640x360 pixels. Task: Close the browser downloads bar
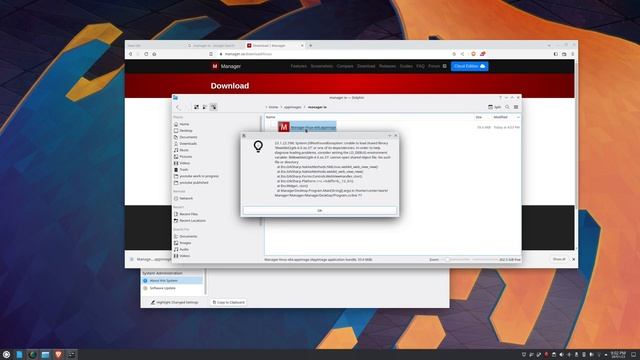(x=573, y=259)
